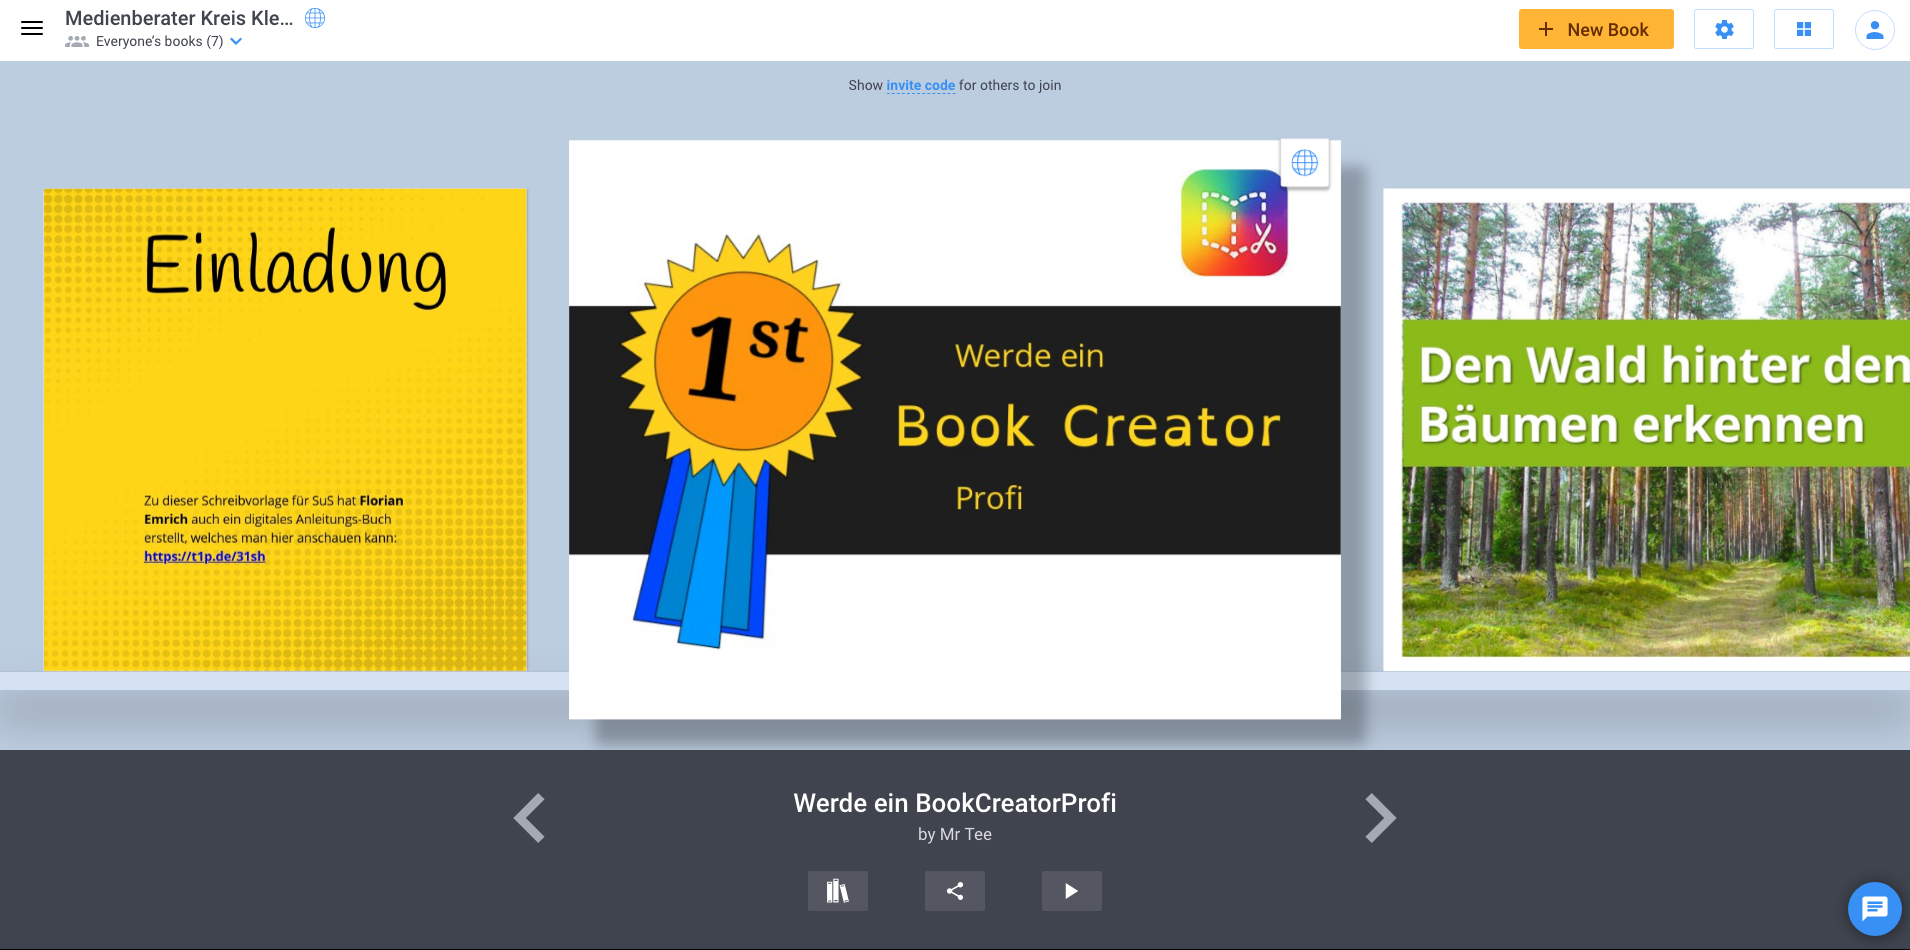Open the Werde ein Book Creator Profi book
Screen dimensions: 1910x950
point(955,430)
